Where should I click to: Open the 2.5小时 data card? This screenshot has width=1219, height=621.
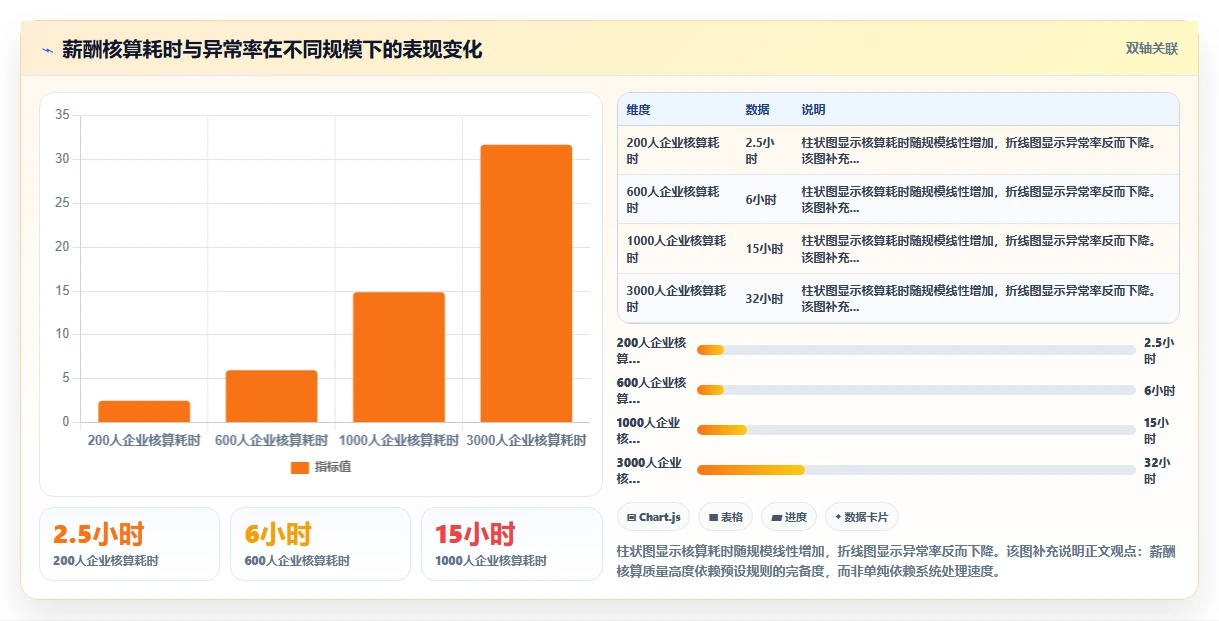[129, 544]
